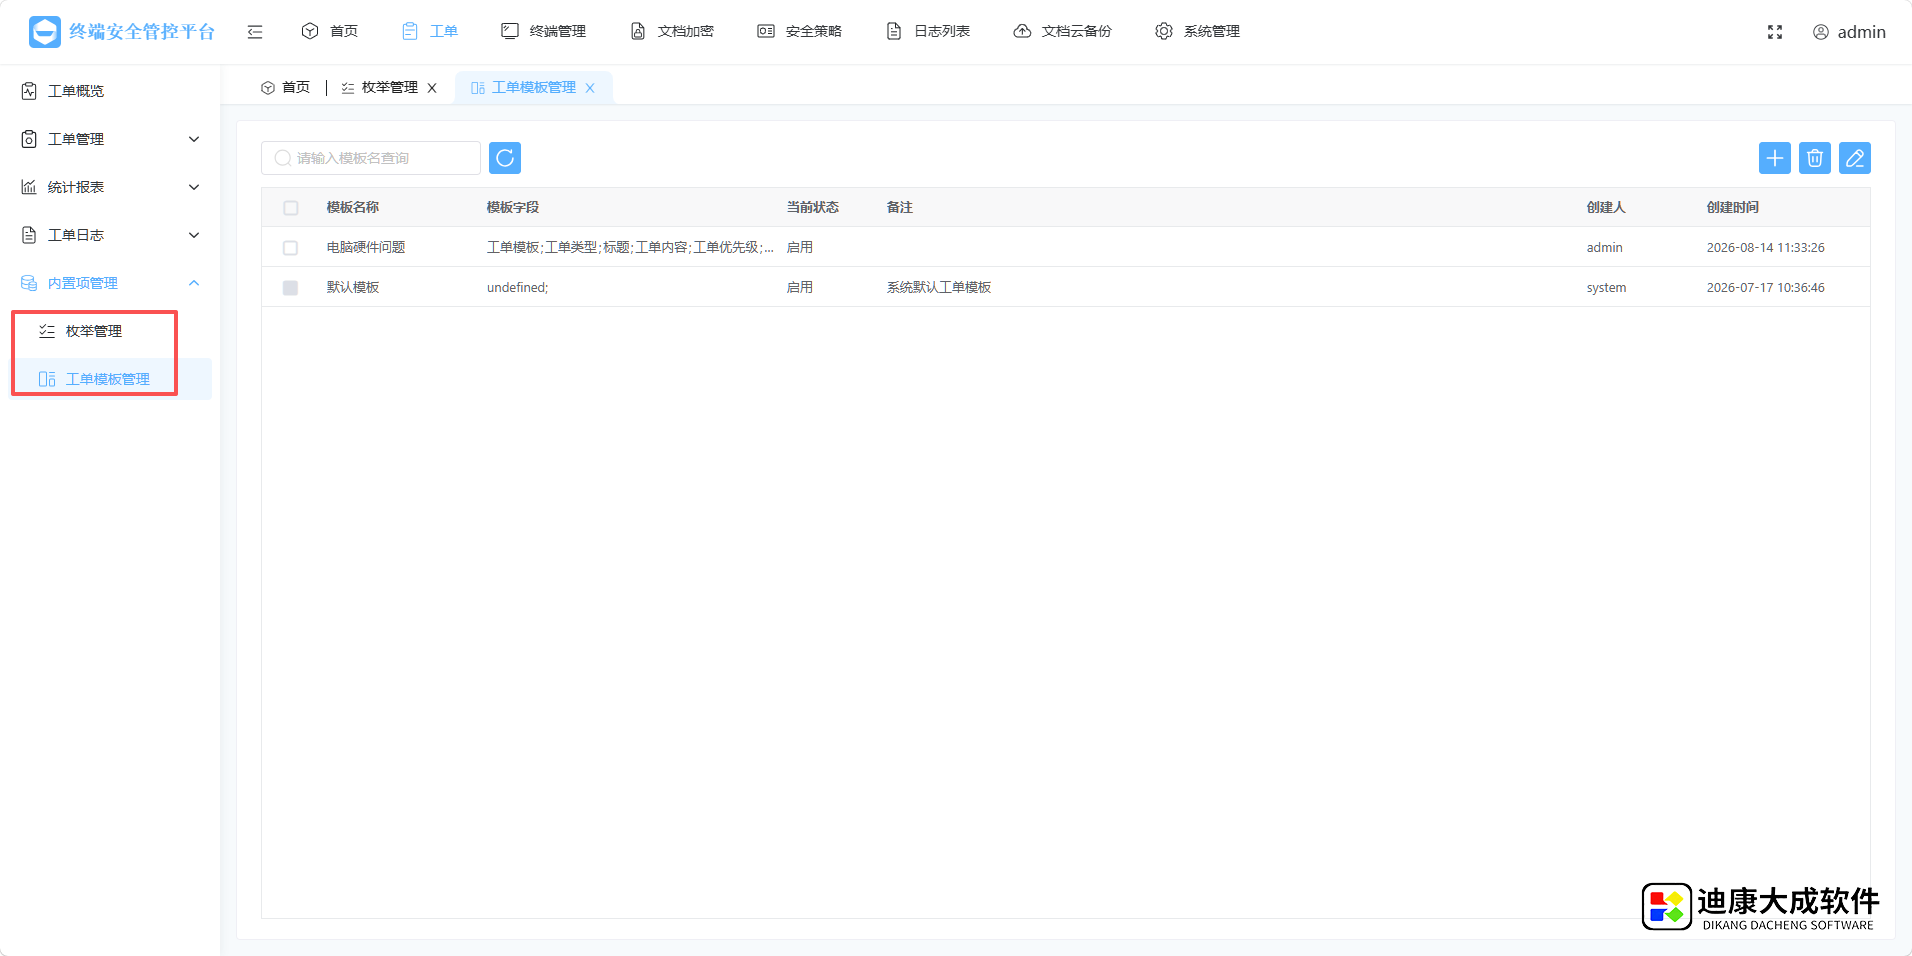Click the refresh button beside search
Image resolution: width=1912 pixels, height=956 pixels.
(505, 158)
